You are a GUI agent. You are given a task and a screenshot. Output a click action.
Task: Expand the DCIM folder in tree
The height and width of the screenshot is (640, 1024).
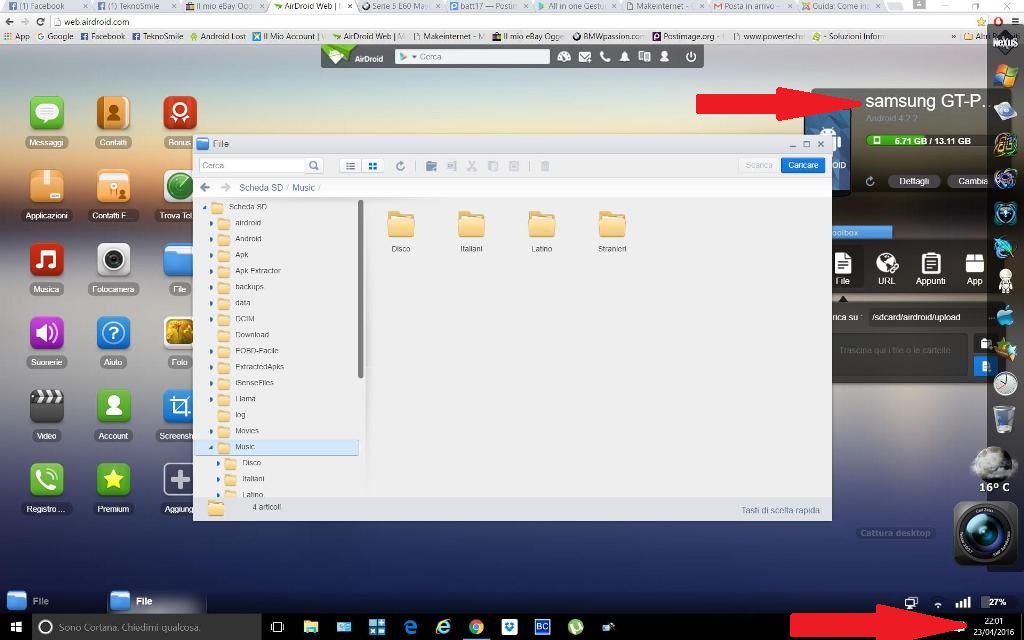tap(211, 319)
